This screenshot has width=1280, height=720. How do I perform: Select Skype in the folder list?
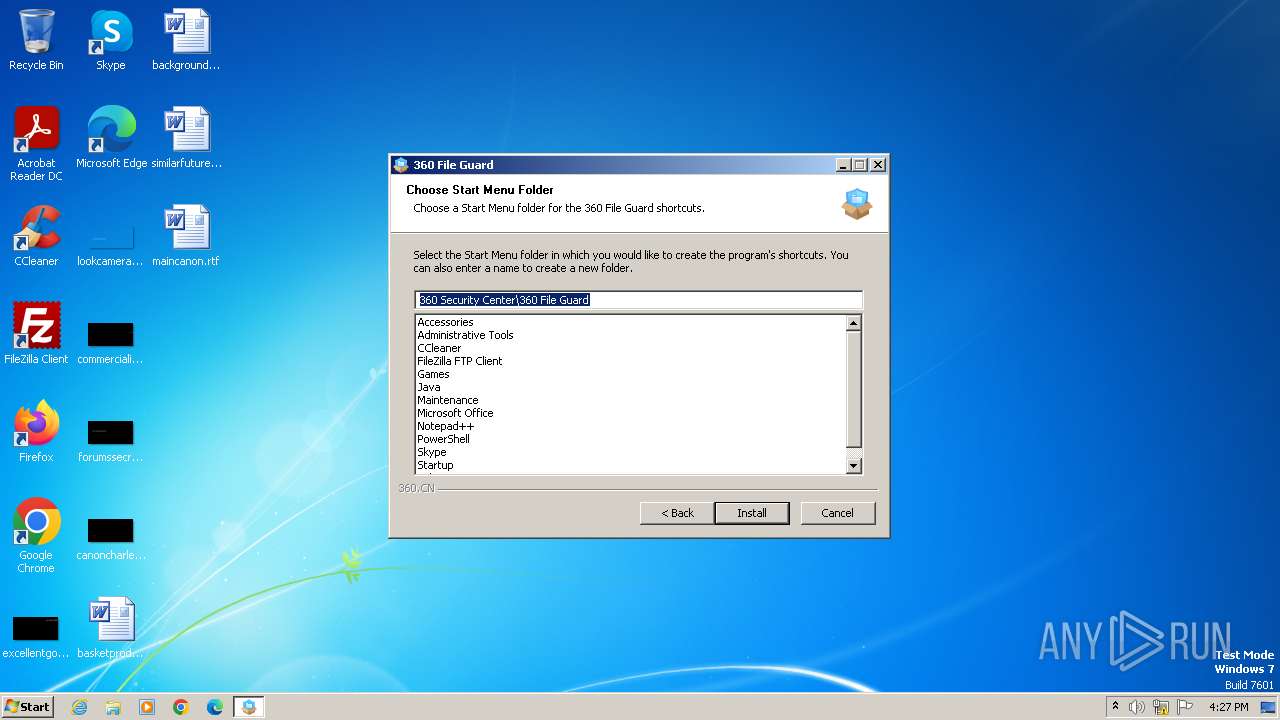coord(432,452)
